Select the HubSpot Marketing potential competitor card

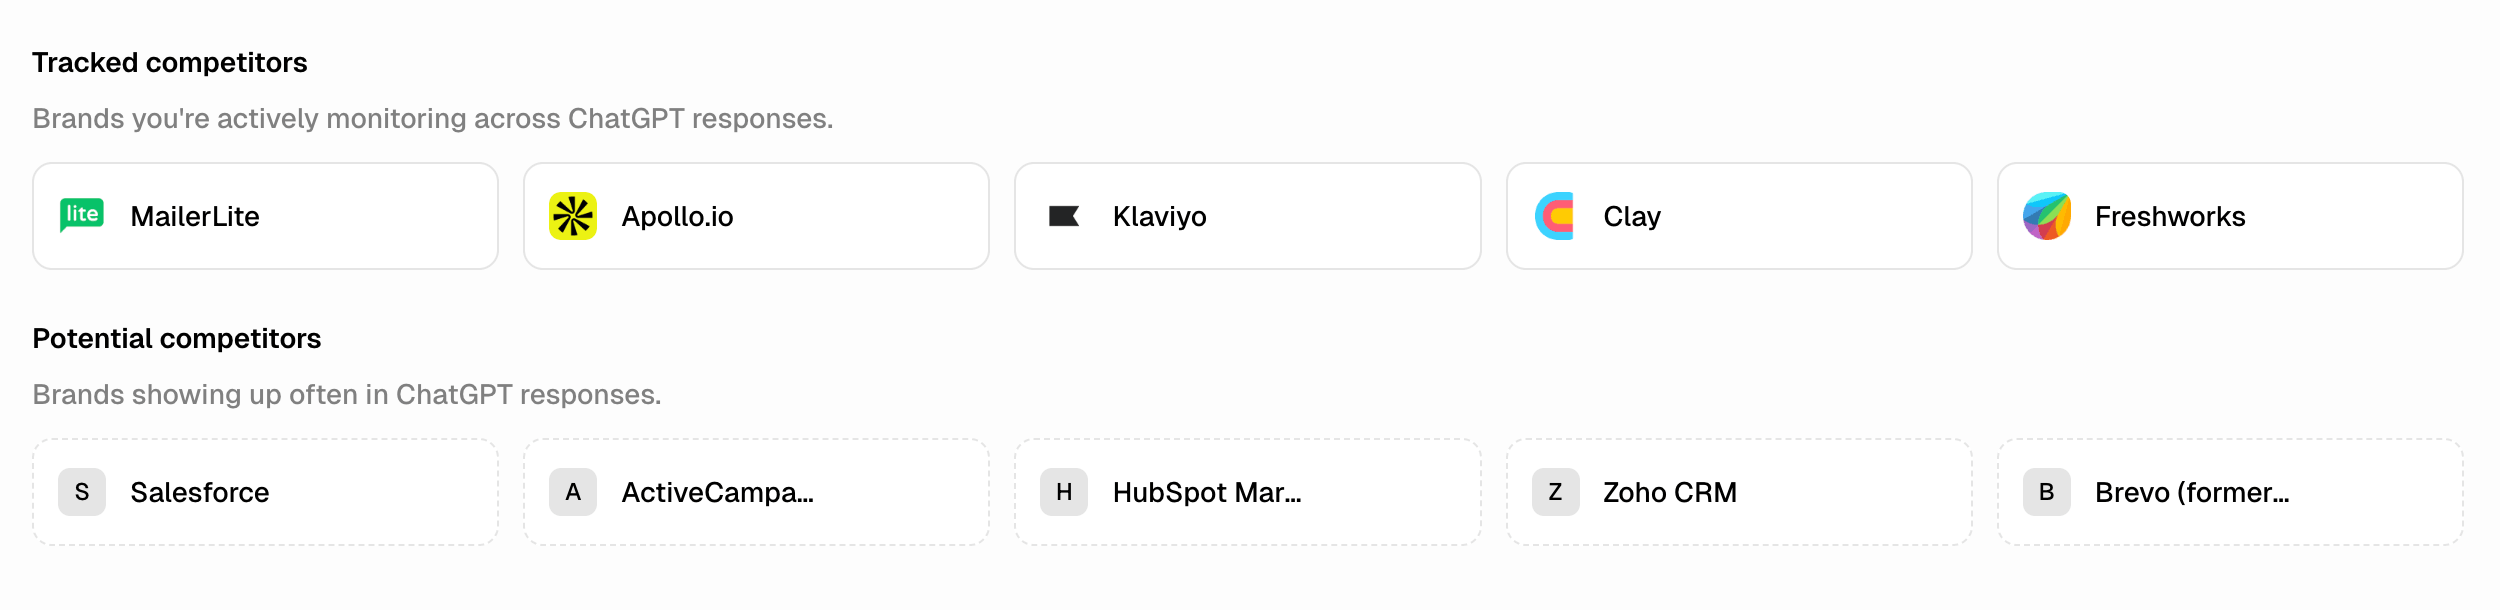coord(1248,491)
